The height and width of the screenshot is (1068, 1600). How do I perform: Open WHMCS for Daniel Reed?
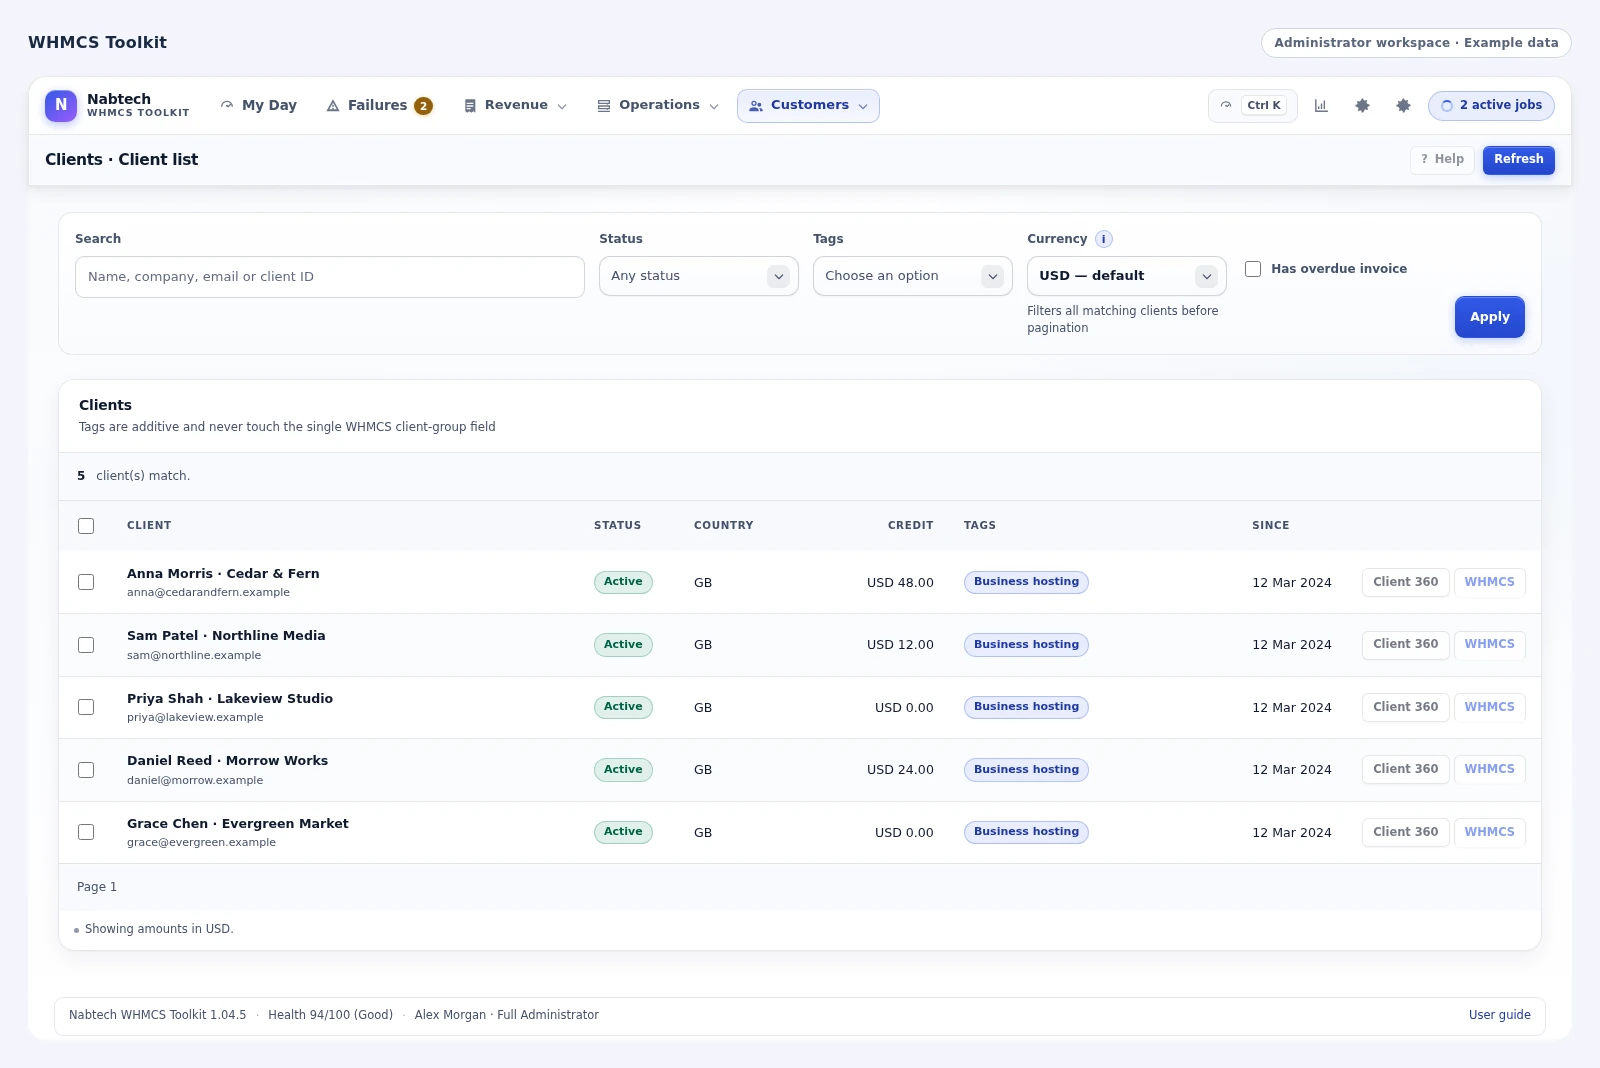pos(1489,769)
